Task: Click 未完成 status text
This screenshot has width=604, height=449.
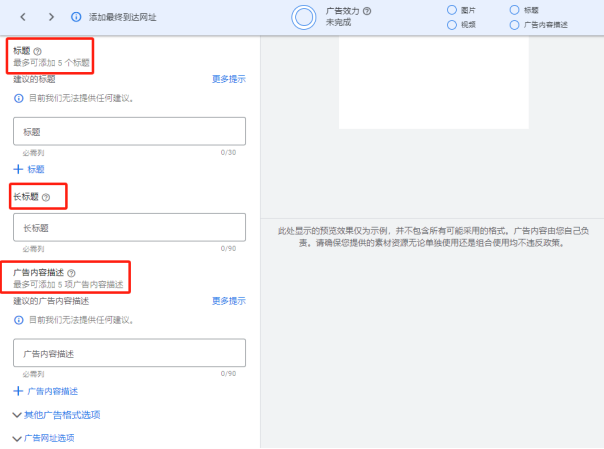Action: [338, 22]
